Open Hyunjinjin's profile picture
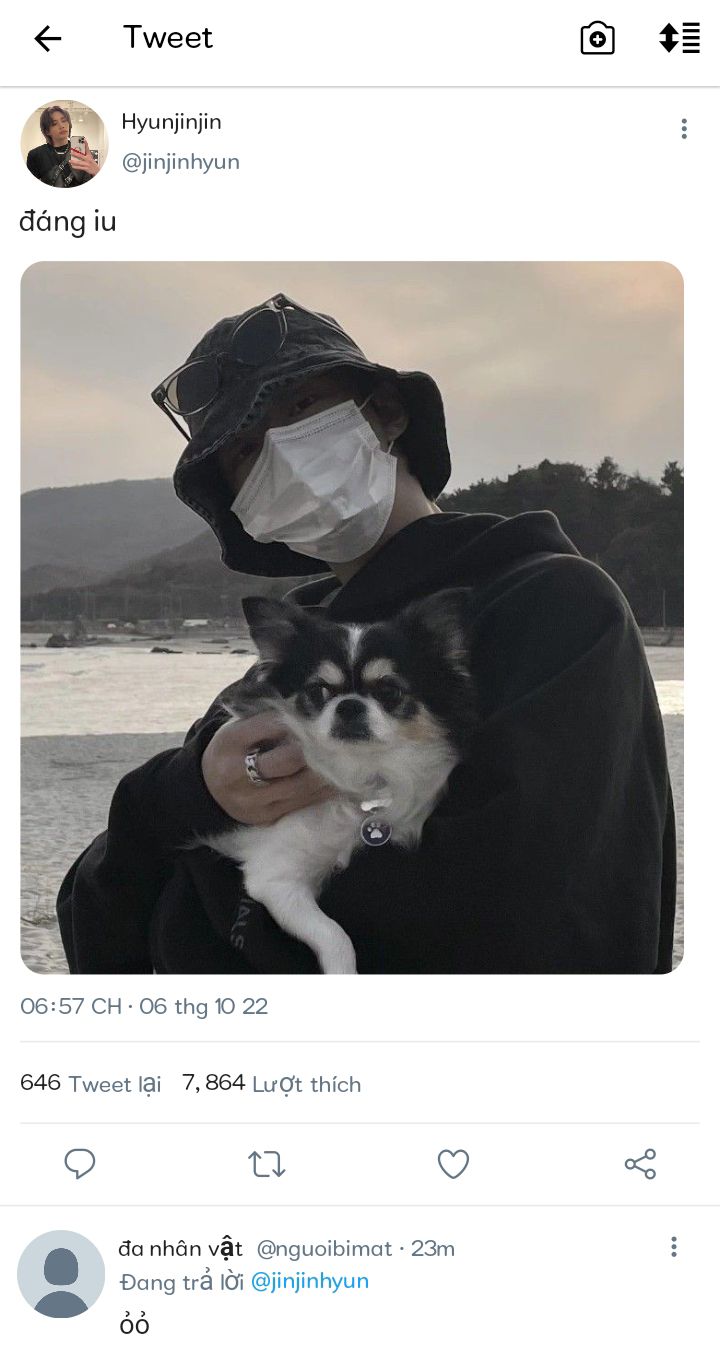The height and width of the screenshot is (1352, 720). coord(64,144)
